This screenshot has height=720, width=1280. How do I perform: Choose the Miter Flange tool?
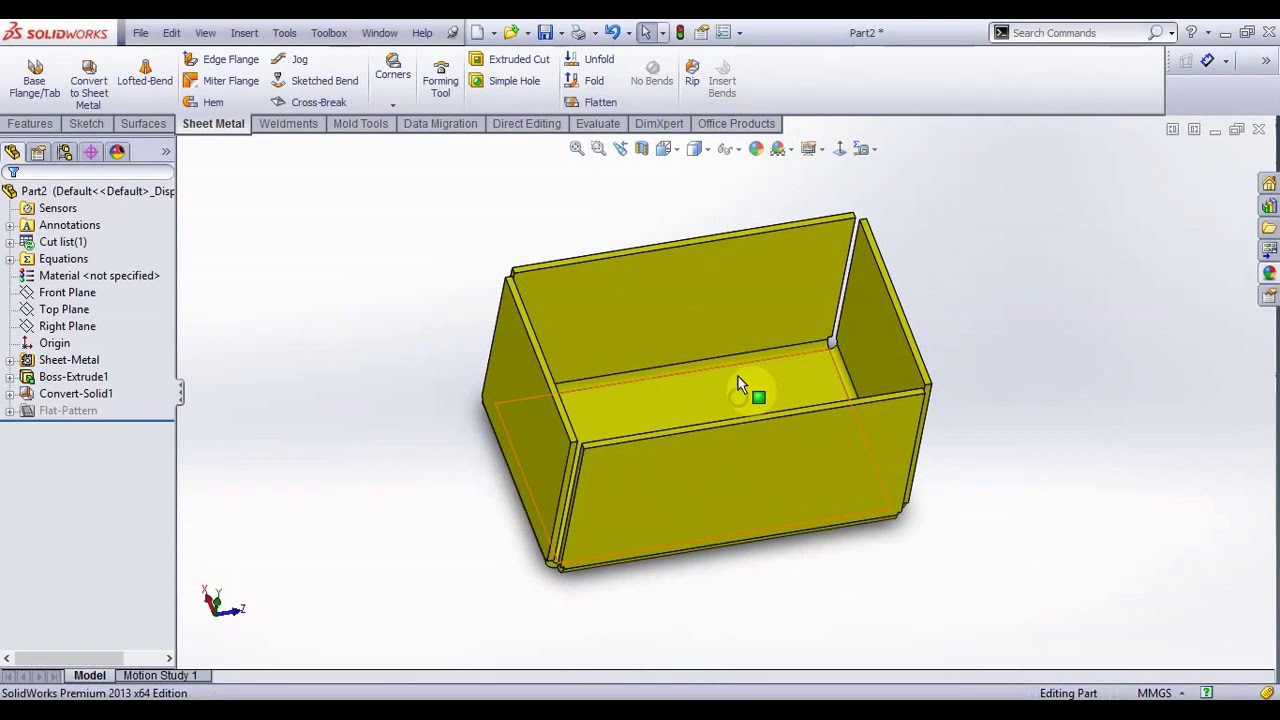[x=221, y=81]
